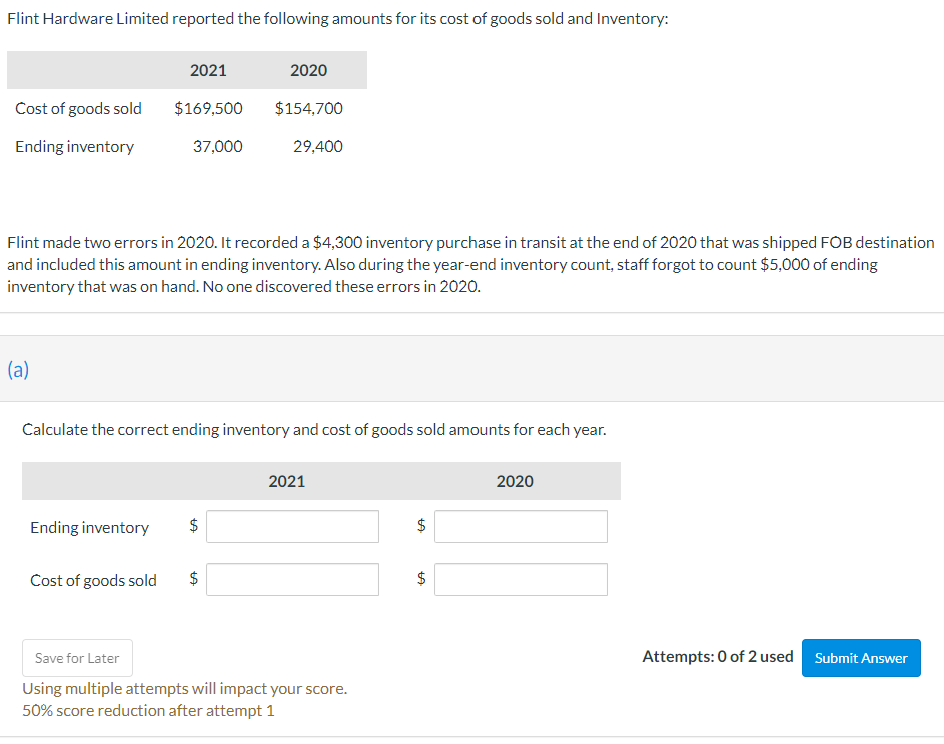
Task: Click the Attempts: 0 of 2 used text
Action: tap(717, 657)
